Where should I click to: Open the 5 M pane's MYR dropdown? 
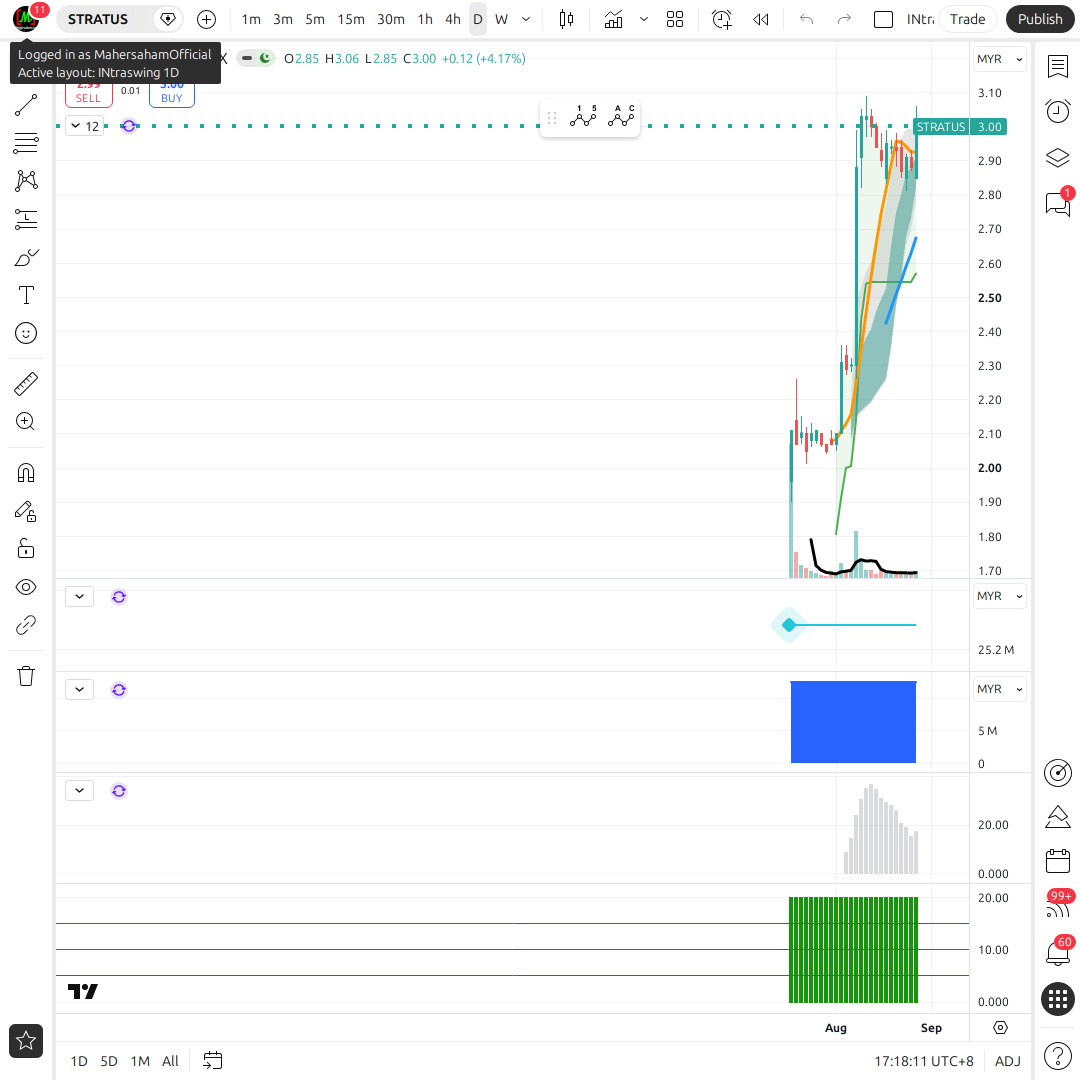click(x=999, y=689)
